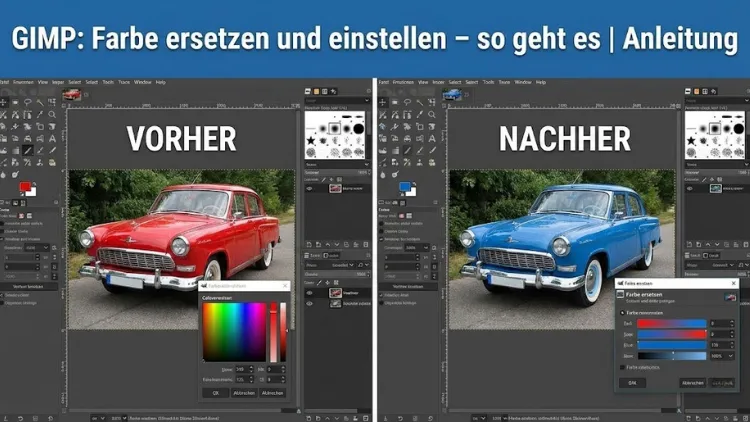Click inside the rainbow color field
750x422 pixels.
coord(234,332)
